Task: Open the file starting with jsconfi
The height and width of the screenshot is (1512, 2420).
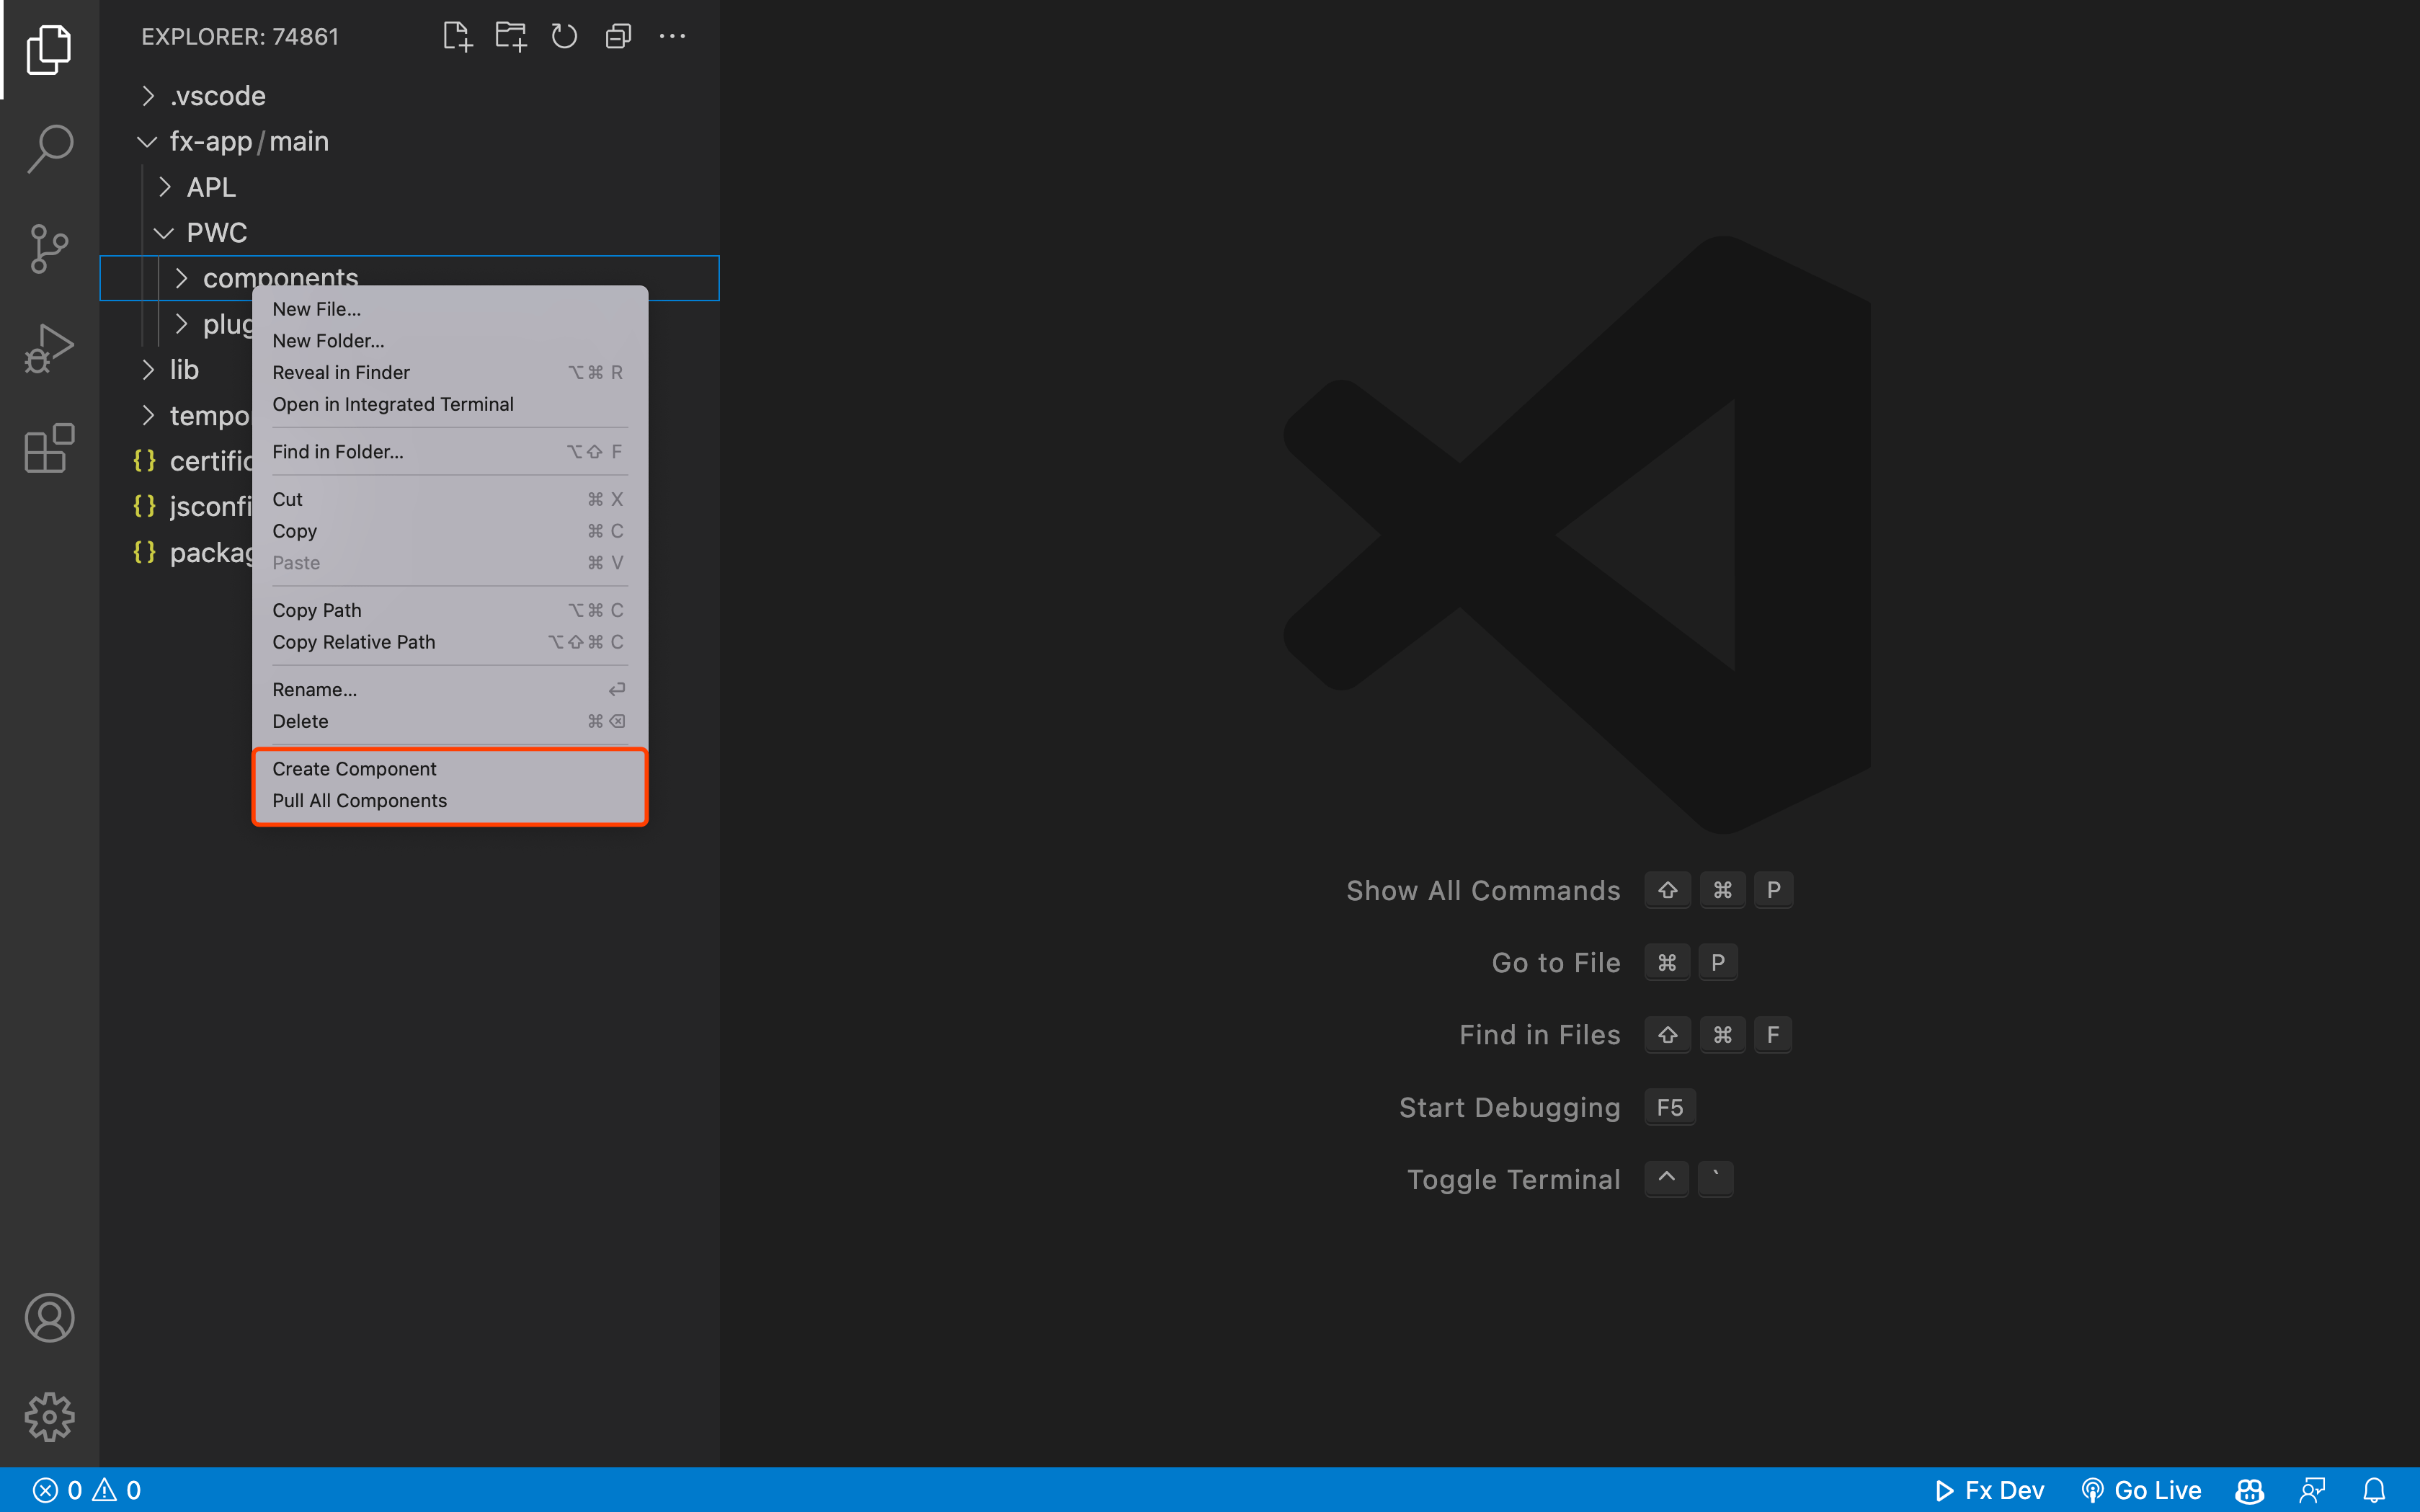Action: (x=176, y=507)
